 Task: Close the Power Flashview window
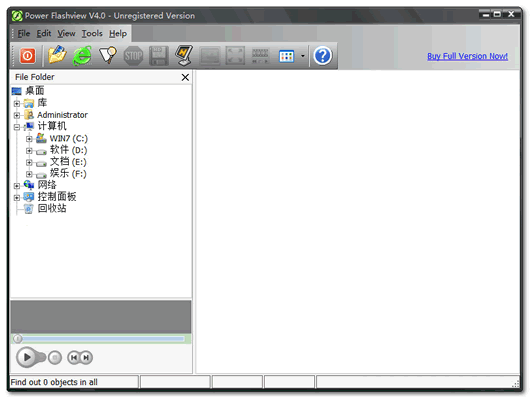pos(511,15)
